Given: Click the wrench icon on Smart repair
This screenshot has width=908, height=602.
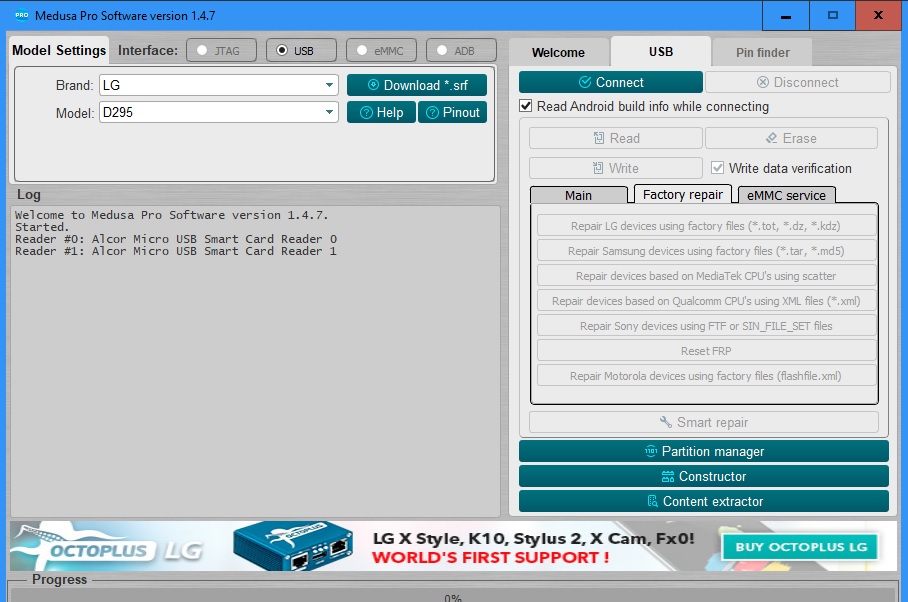Looking at the screenshot, I should (x=665, y=422).
